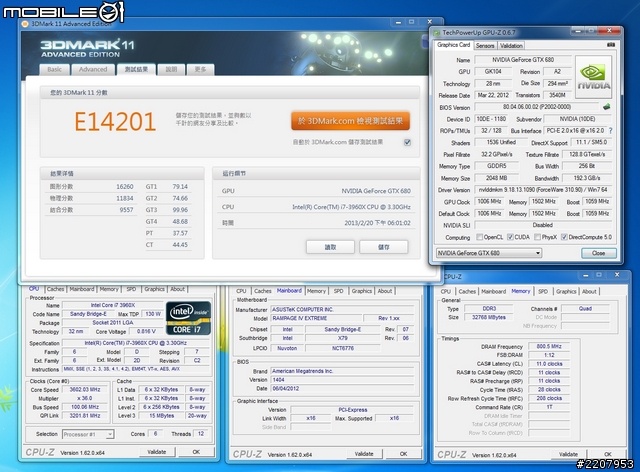Click the Code Name value Sandy Bridge-E
This screenshot has width=640, height=472.
[88, 314]
